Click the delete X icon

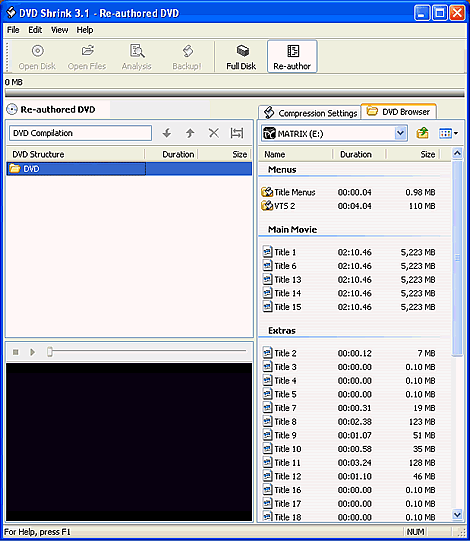click(214, 133)
